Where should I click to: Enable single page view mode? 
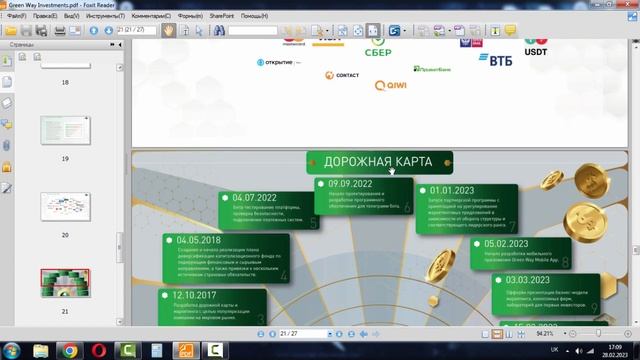(x=485, y=334)
